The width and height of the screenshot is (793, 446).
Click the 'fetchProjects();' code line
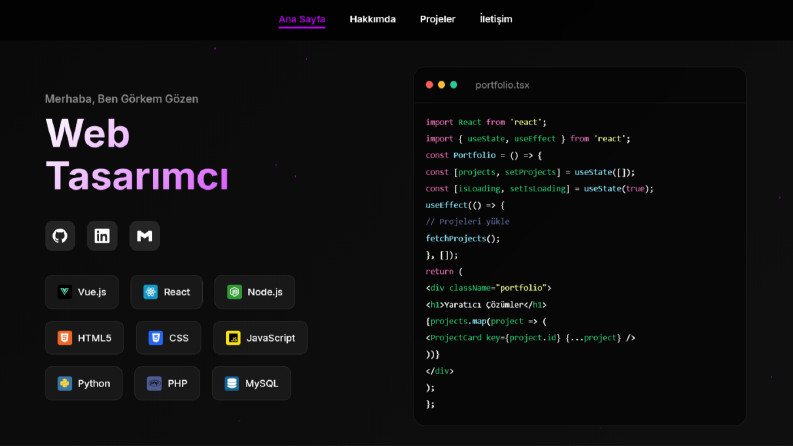pos(463,238)
